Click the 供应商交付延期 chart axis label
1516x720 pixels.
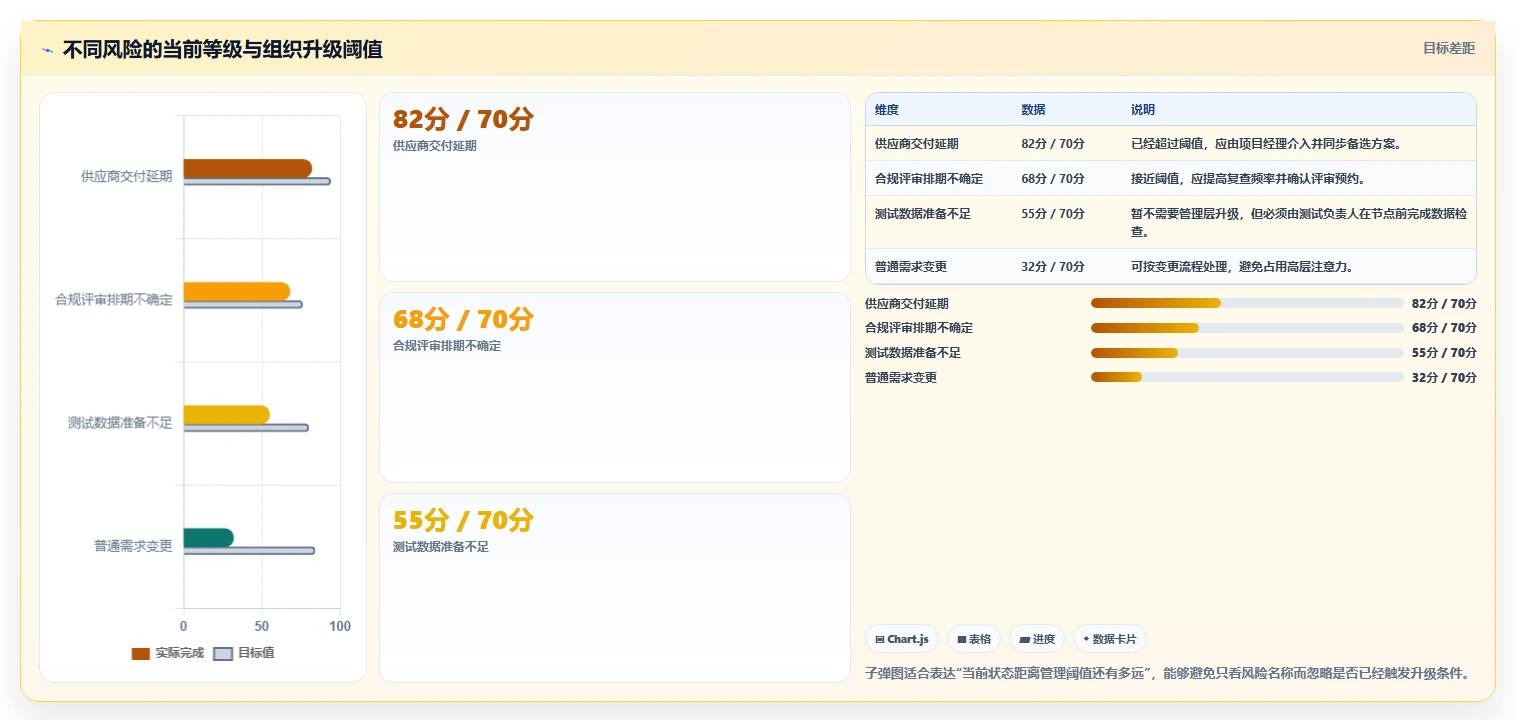point(126,177)
